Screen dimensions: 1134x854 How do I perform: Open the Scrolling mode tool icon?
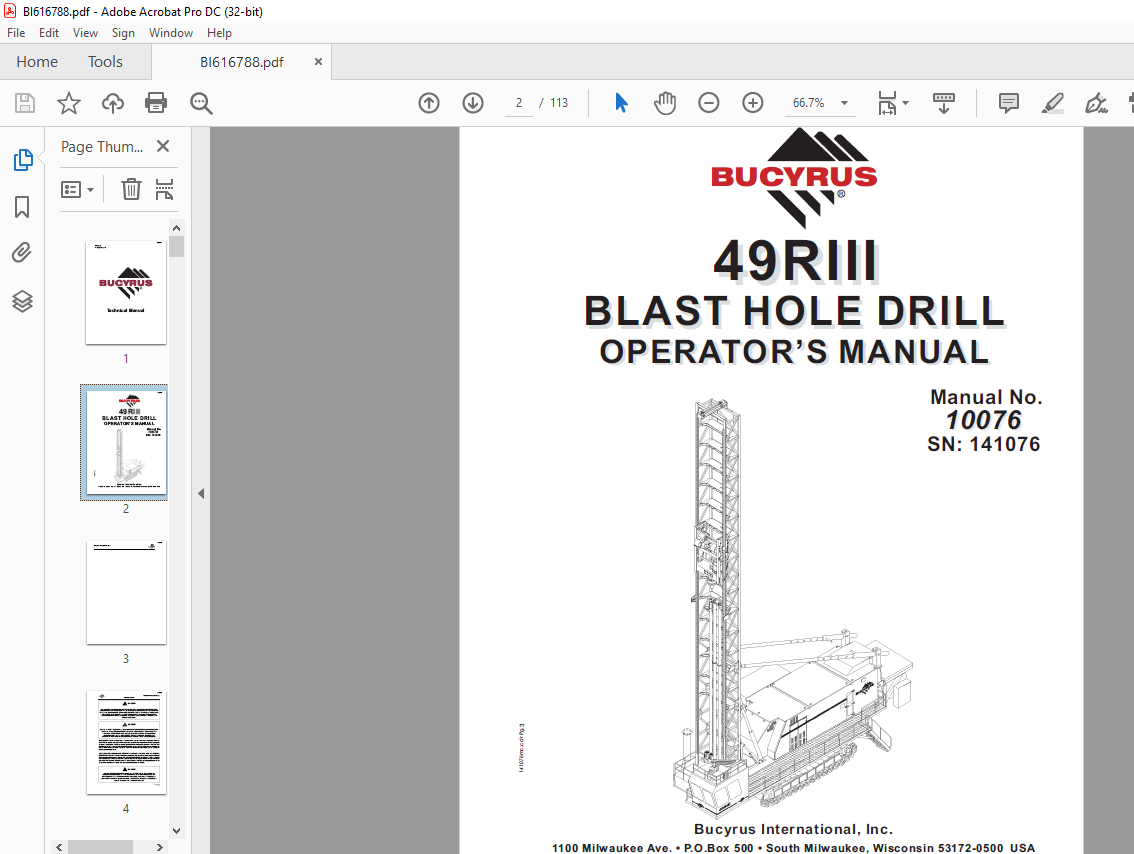tap(944, 103)
